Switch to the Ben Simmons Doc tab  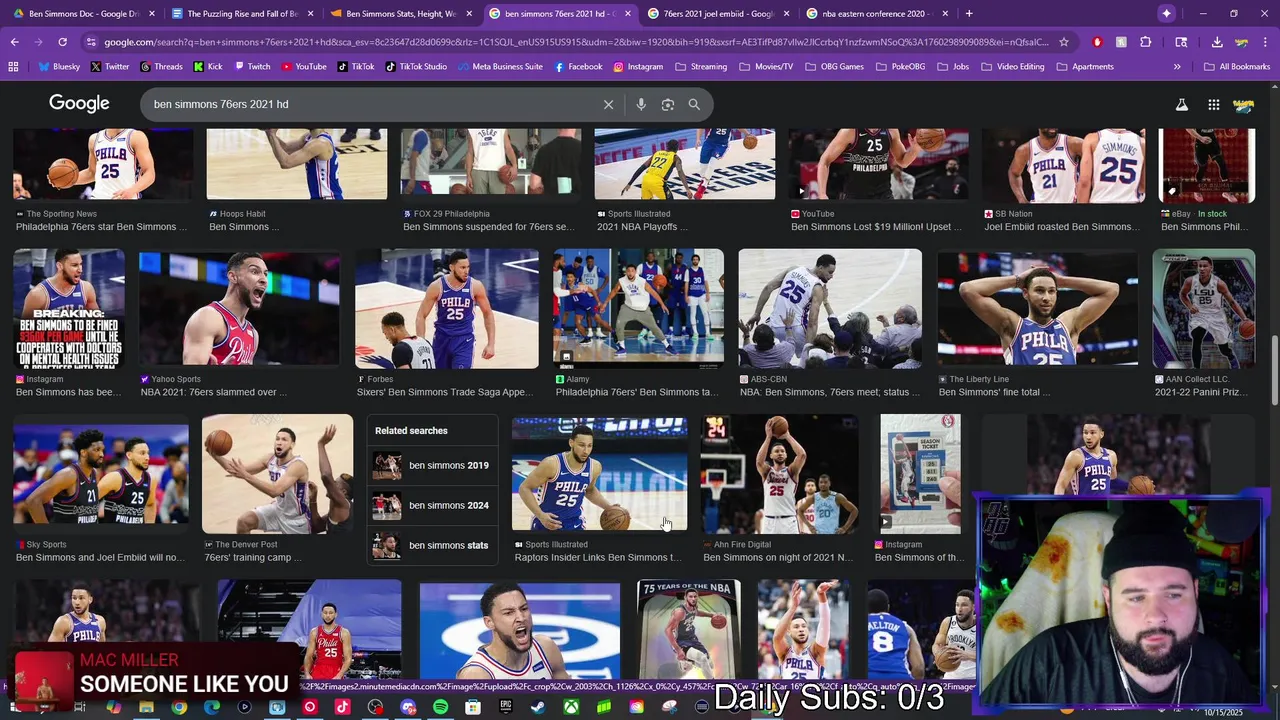[83, 14]
